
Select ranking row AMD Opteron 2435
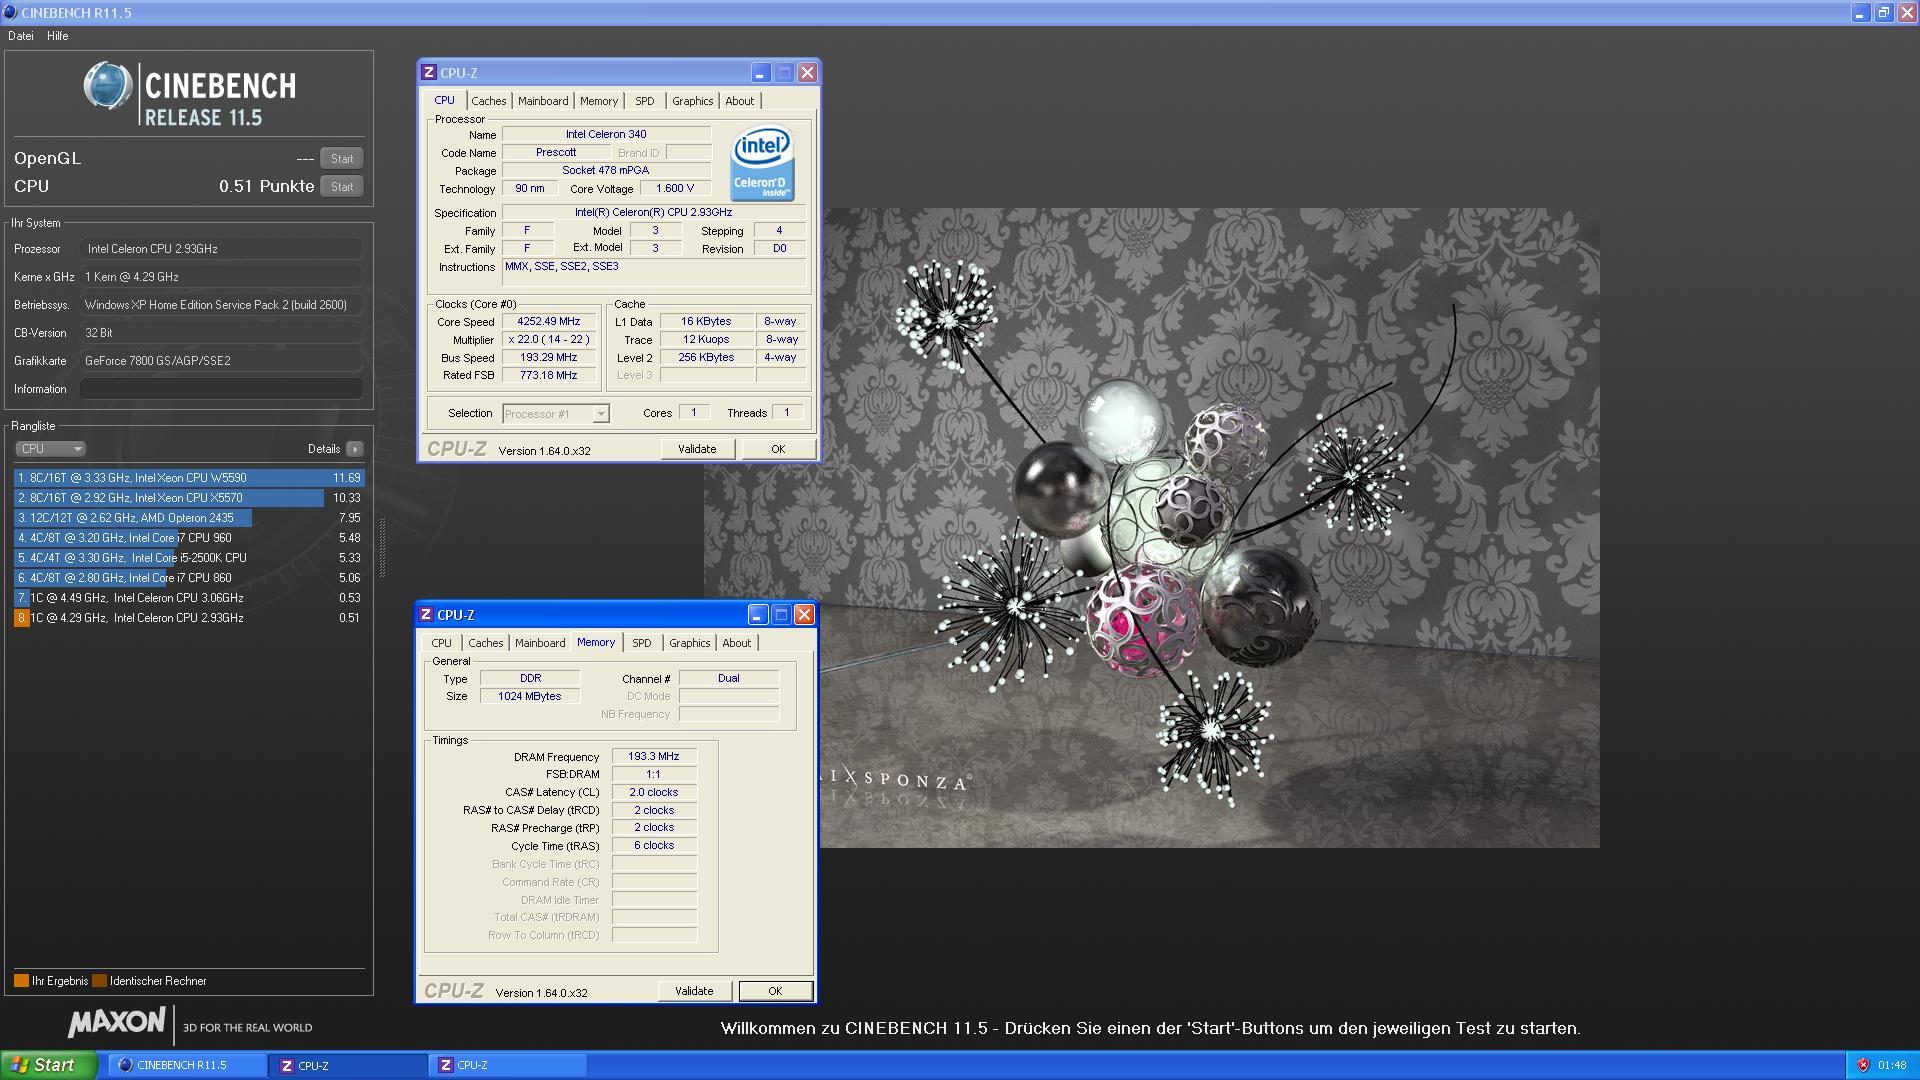click(189, 518)
